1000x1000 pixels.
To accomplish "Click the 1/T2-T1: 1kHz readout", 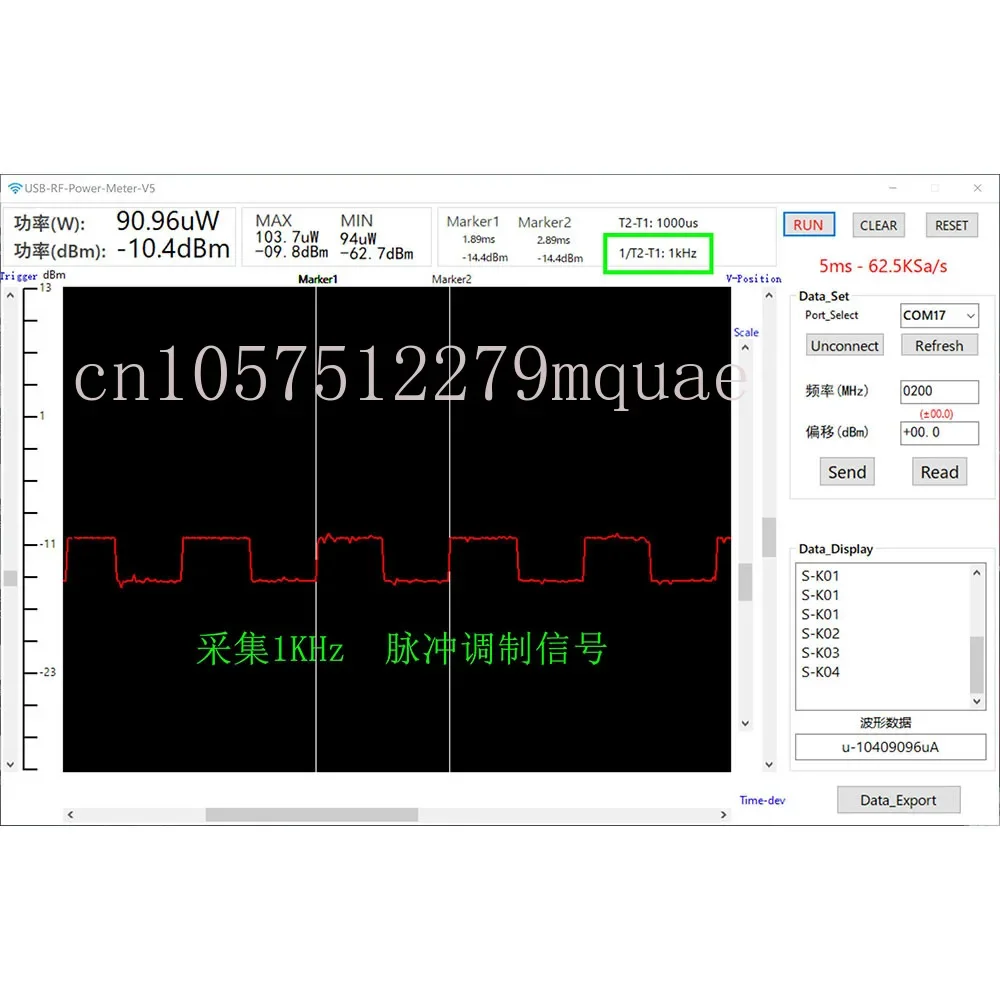I will point(658,253).
